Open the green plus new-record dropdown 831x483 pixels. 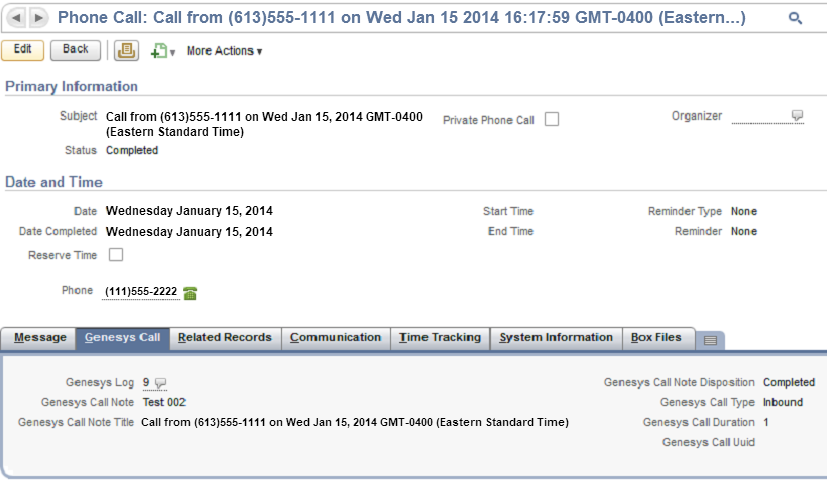tap(162, 51)
